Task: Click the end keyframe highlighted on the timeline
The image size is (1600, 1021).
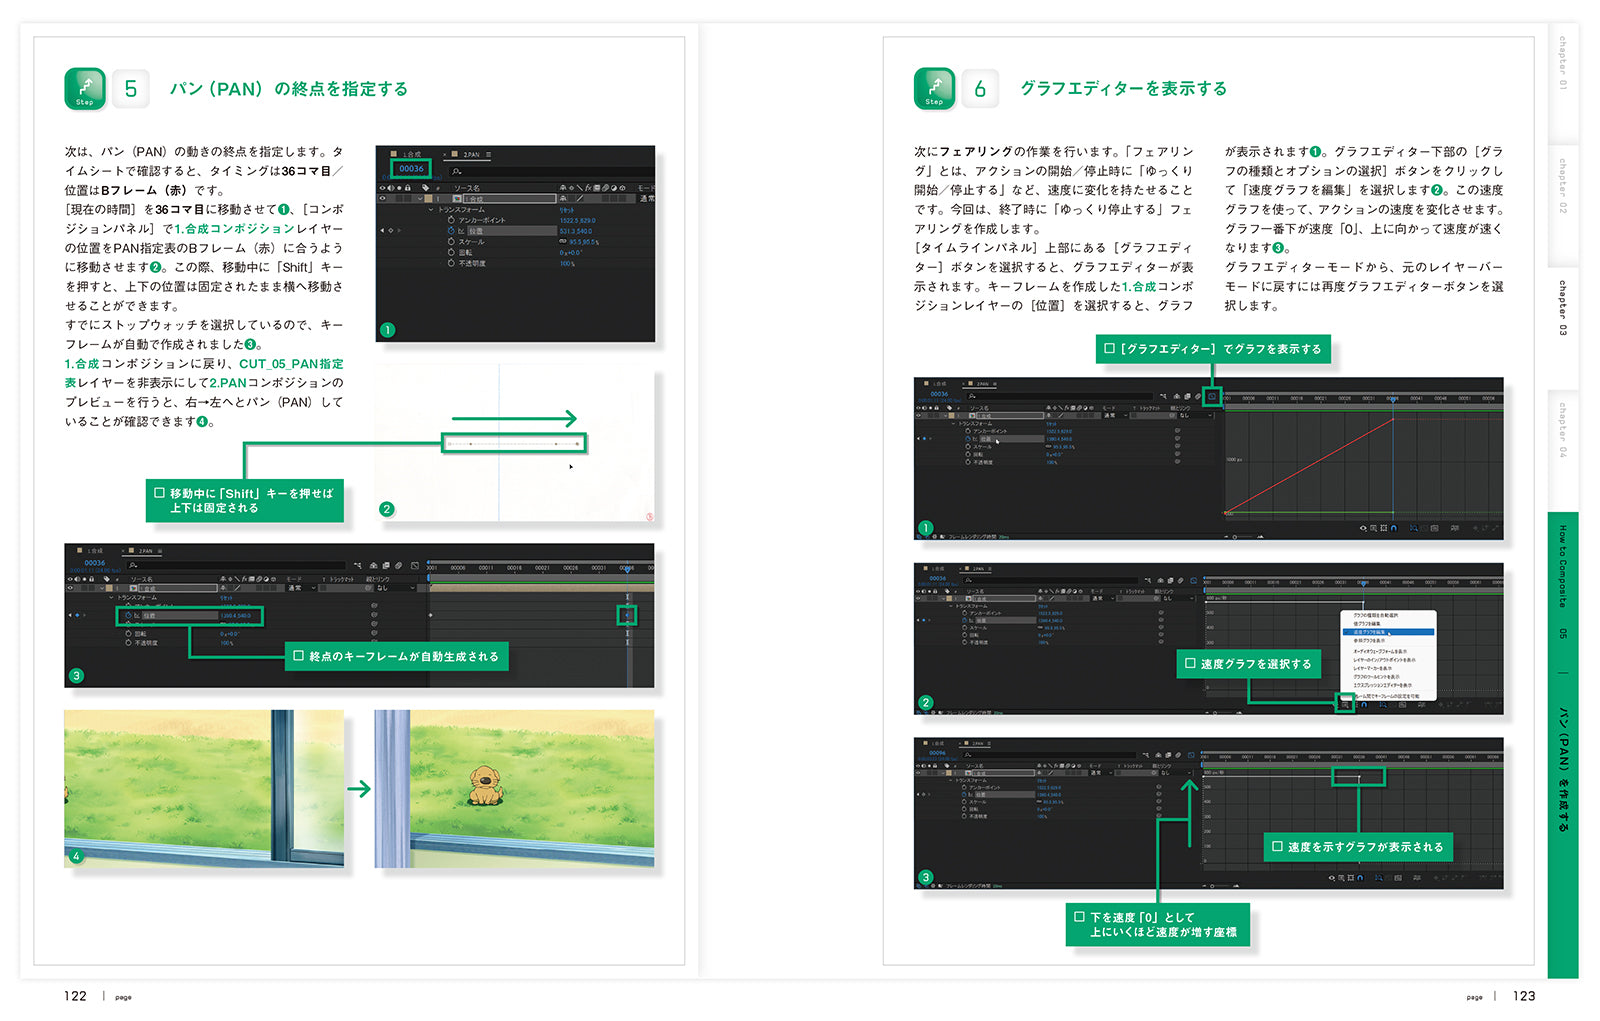Action: pyautogui.click(x=627, y=615)
